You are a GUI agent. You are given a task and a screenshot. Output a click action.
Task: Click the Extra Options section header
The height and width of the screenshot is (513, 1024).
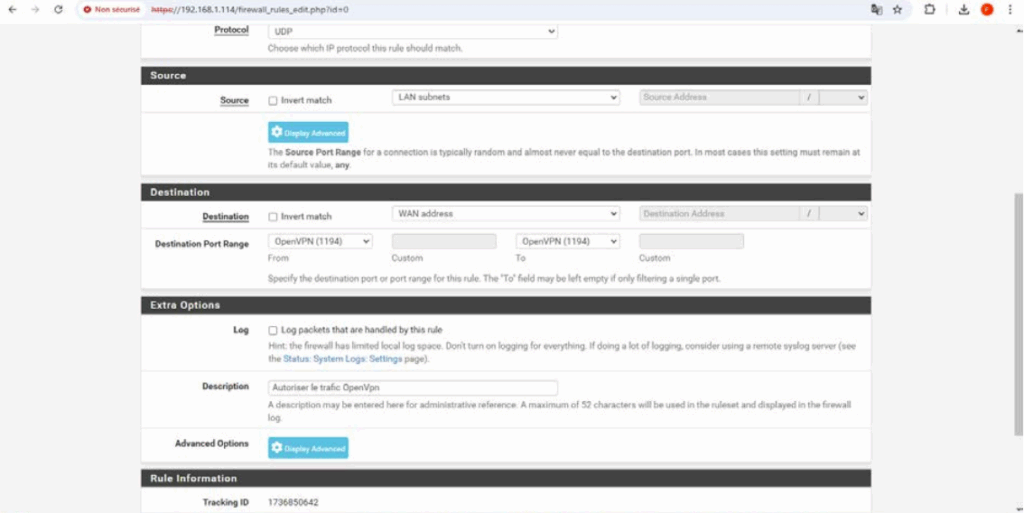pos(506,305)
